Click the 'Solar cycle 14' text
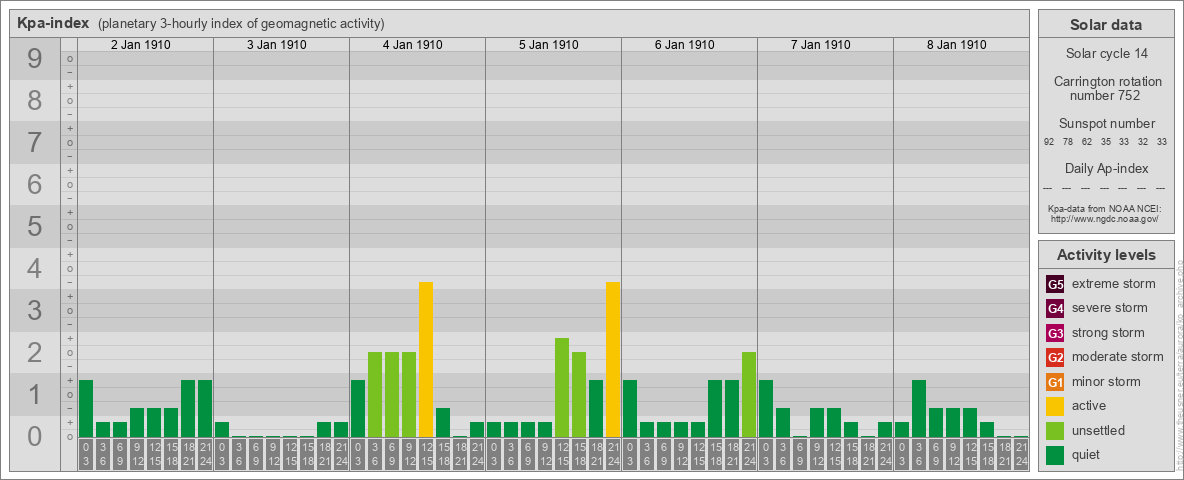This screenshot has width=1184, height=480. coord(1106,54)
